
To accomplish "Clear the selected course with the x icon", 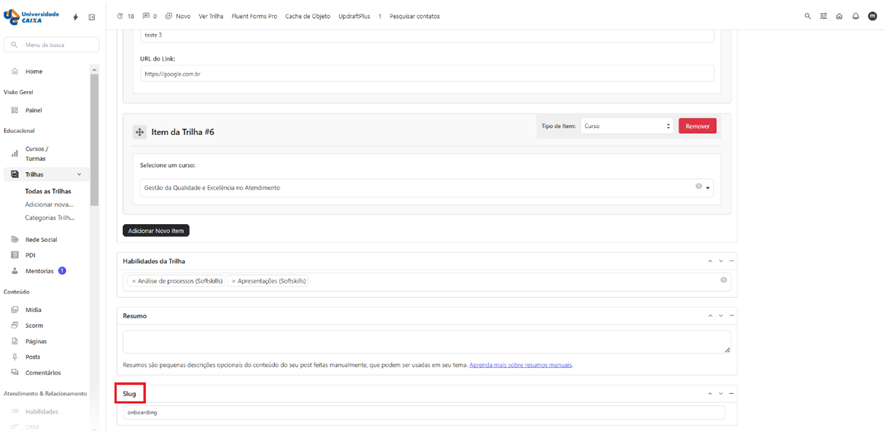I will click(698, 186).
